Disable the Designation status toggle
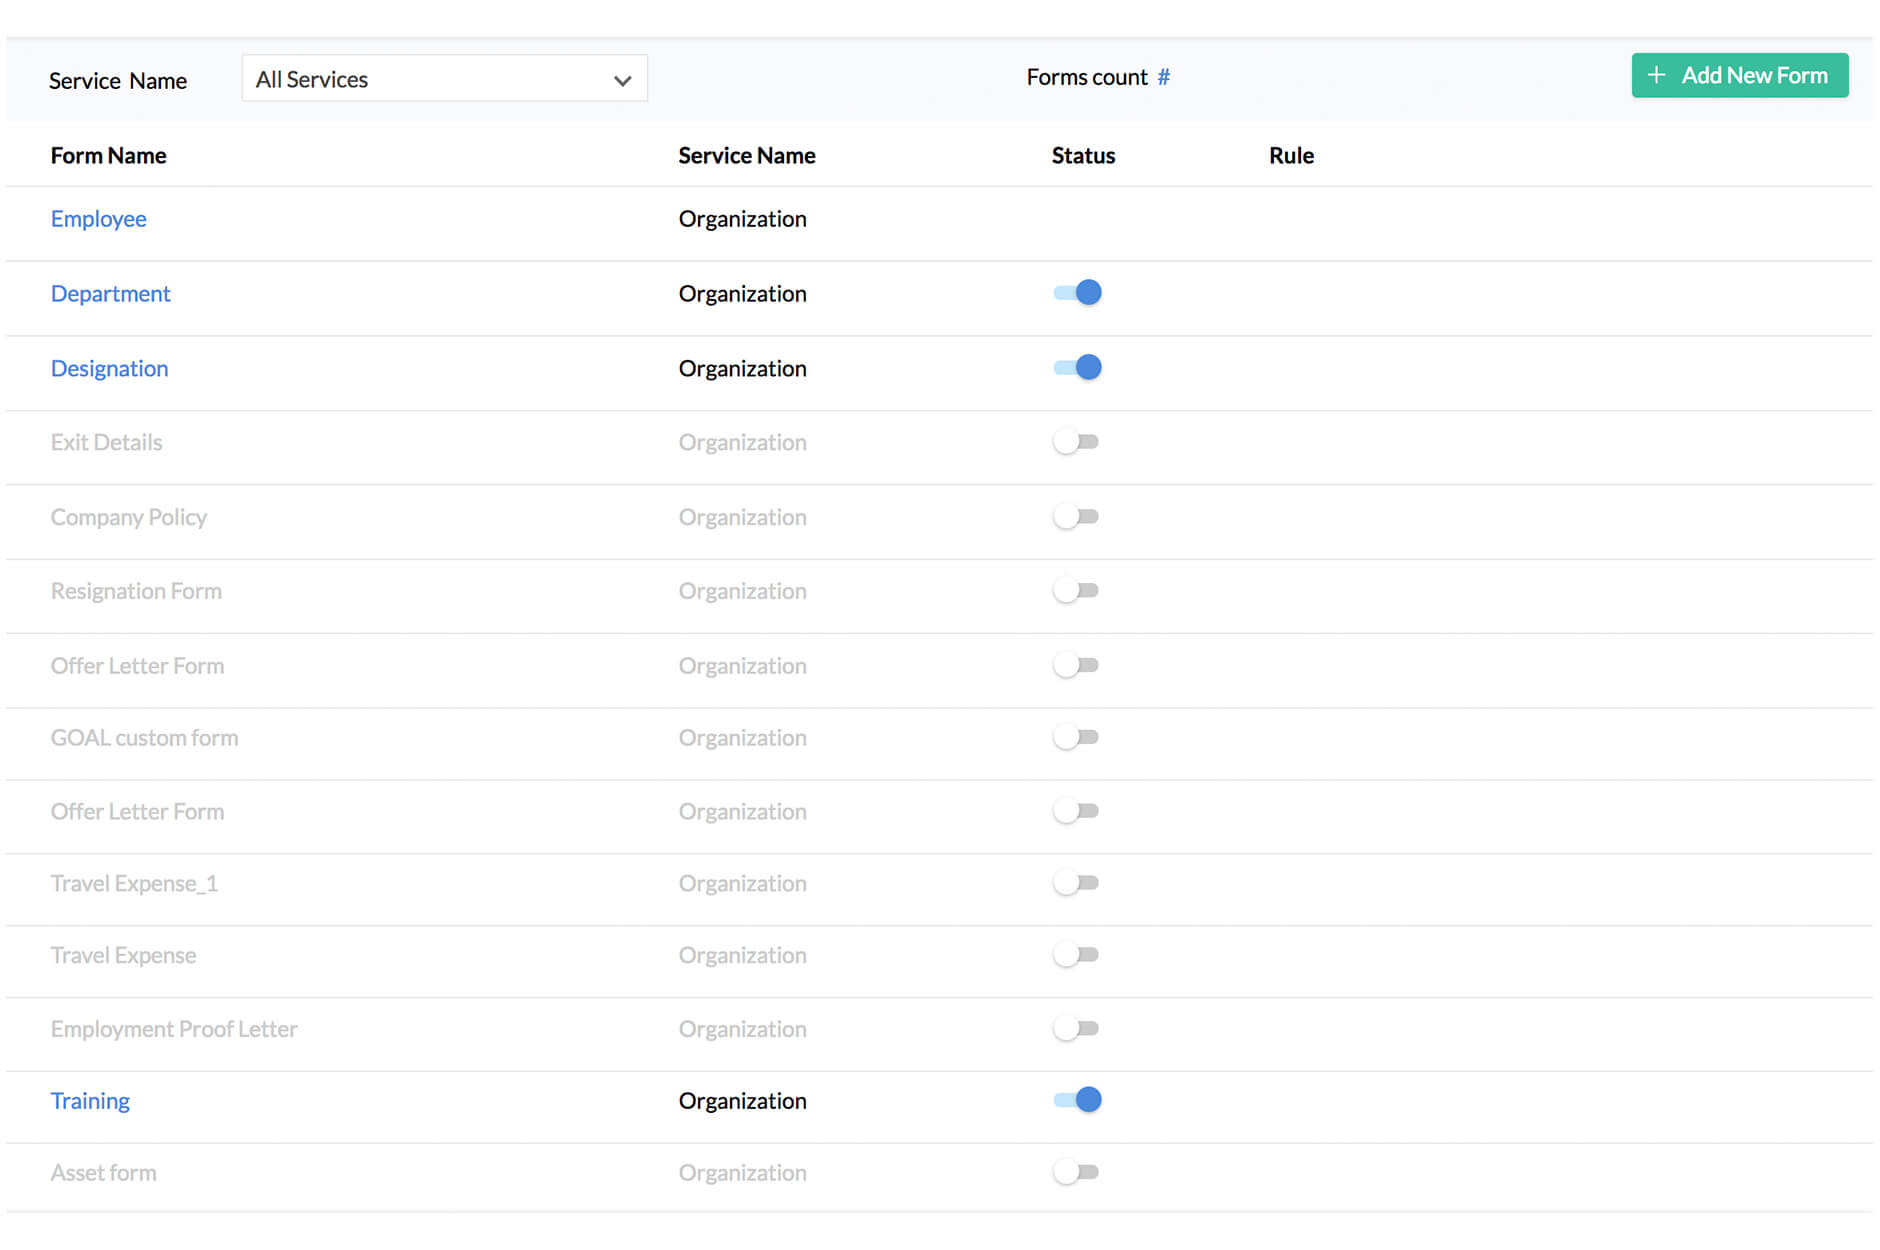 (x=1076, y=367)
